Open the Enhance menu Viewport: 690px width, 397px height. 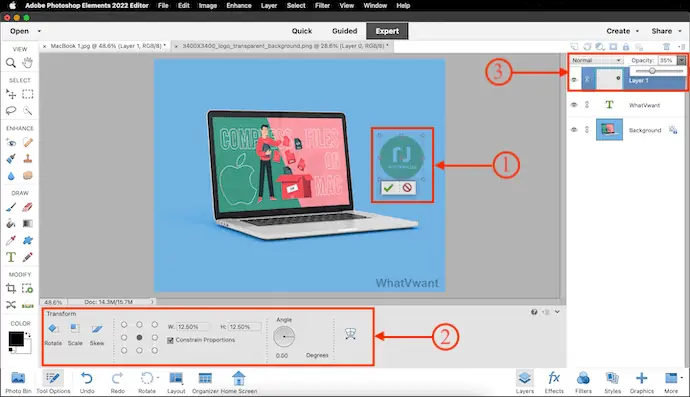tap(239, 6)
